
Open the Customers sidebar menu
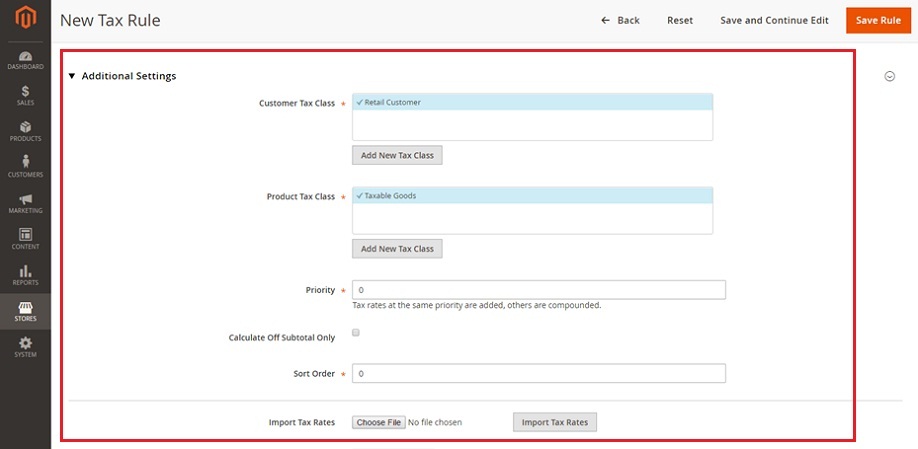(25, 167)
